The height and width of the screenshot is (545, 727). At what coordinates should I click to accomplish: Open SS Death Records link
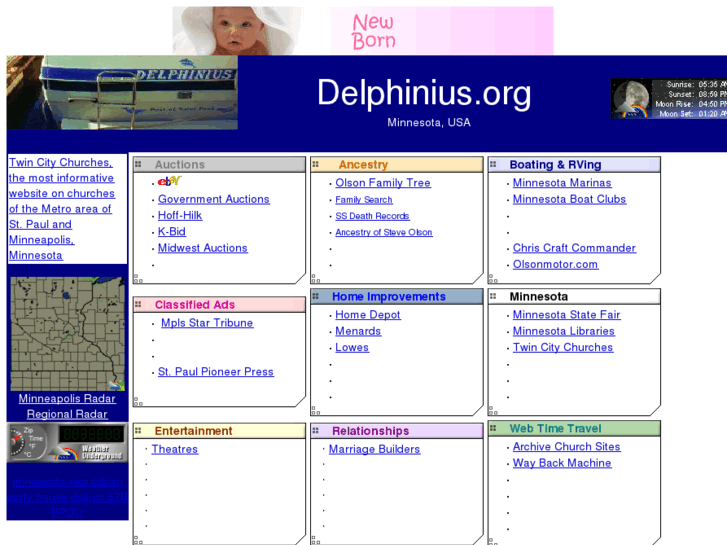[x=372, y=216]
